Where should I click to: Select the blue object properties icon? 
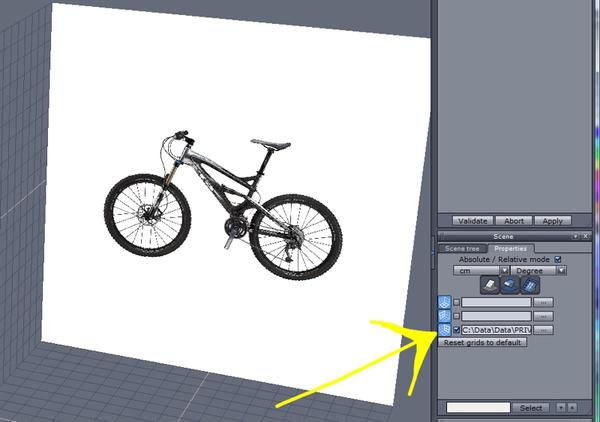pyautogui.click(x=510, y=285)
